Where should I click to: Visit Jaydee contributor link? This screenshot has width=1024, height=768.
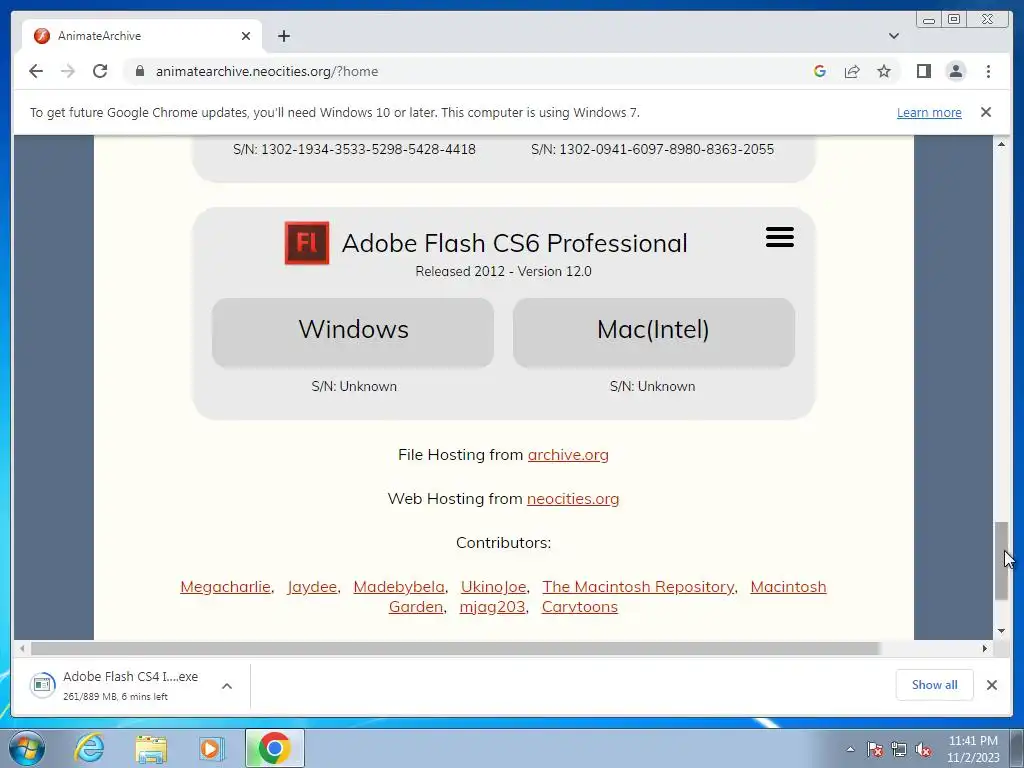(x=312, y=586)
